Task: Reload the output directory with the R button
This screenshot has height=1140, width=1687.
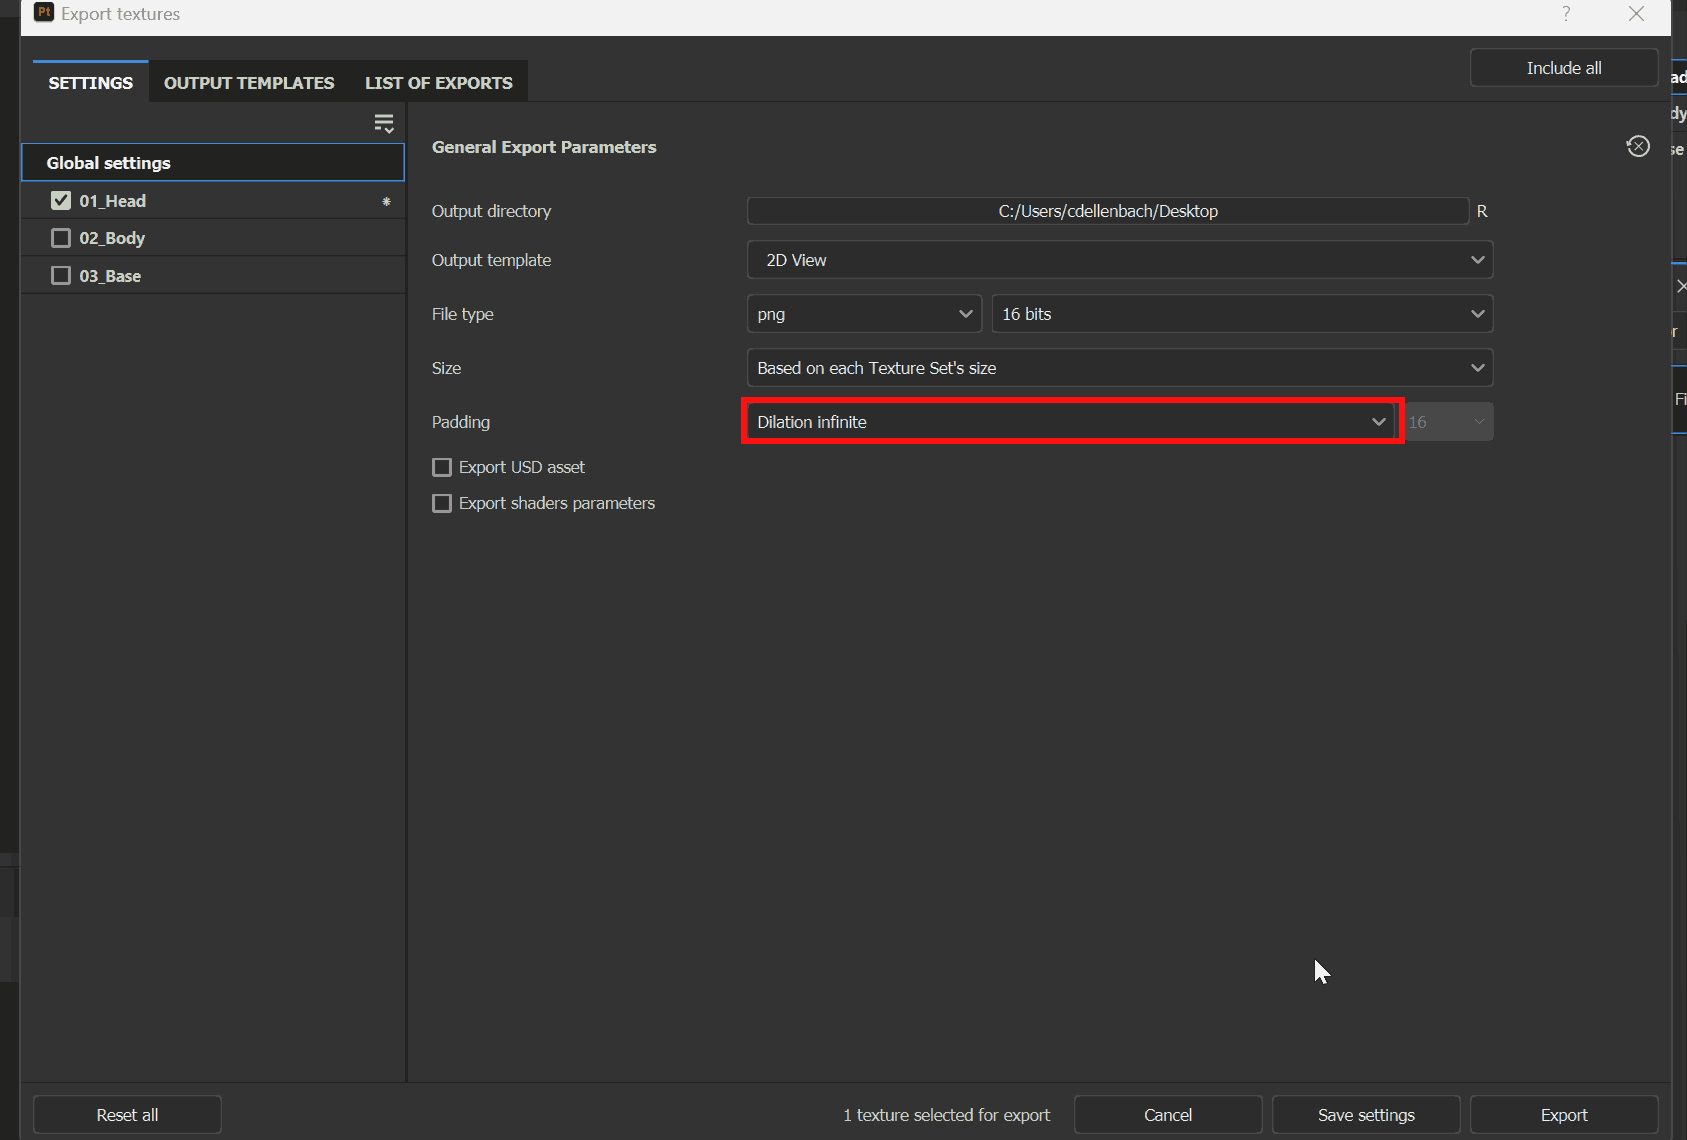Action: pos(1481,211)
